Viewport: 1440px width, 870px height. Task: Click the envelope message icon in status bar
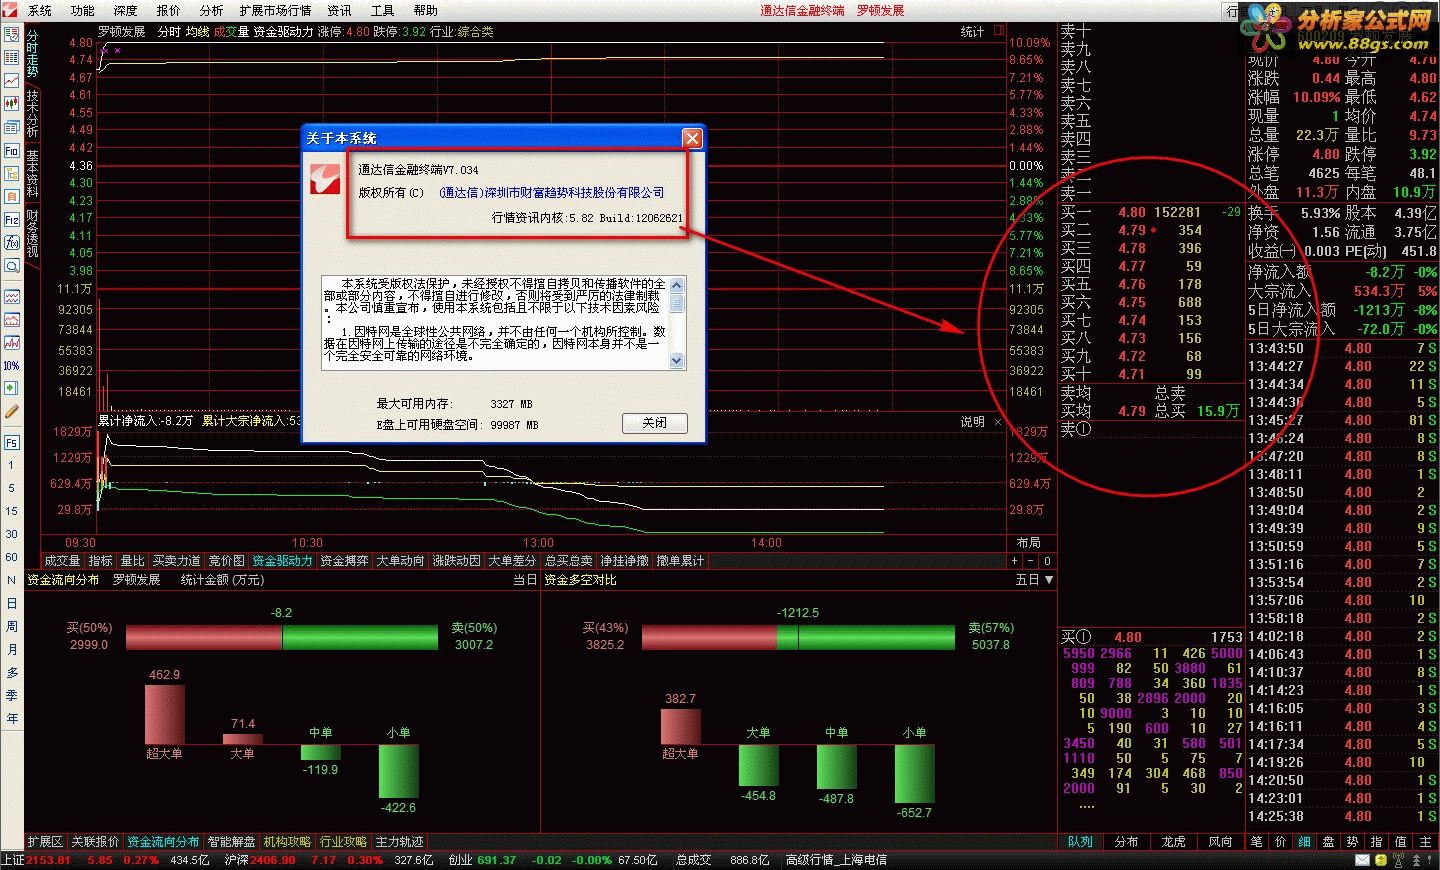point(1362,860)
